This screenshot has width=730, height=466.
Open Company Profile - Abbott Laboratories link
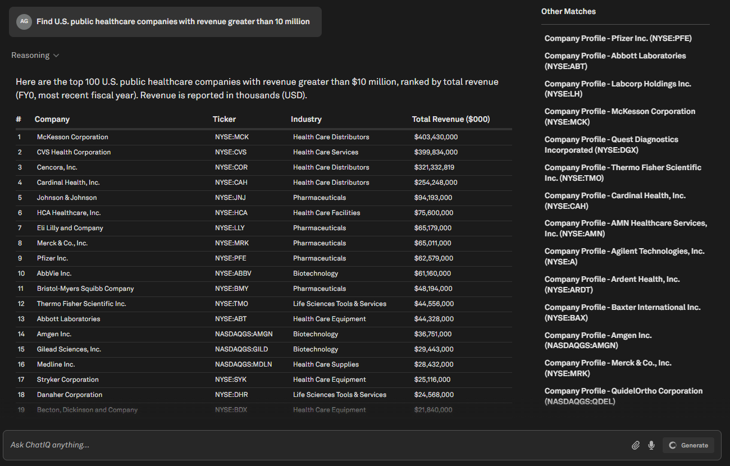coord(615,61)
